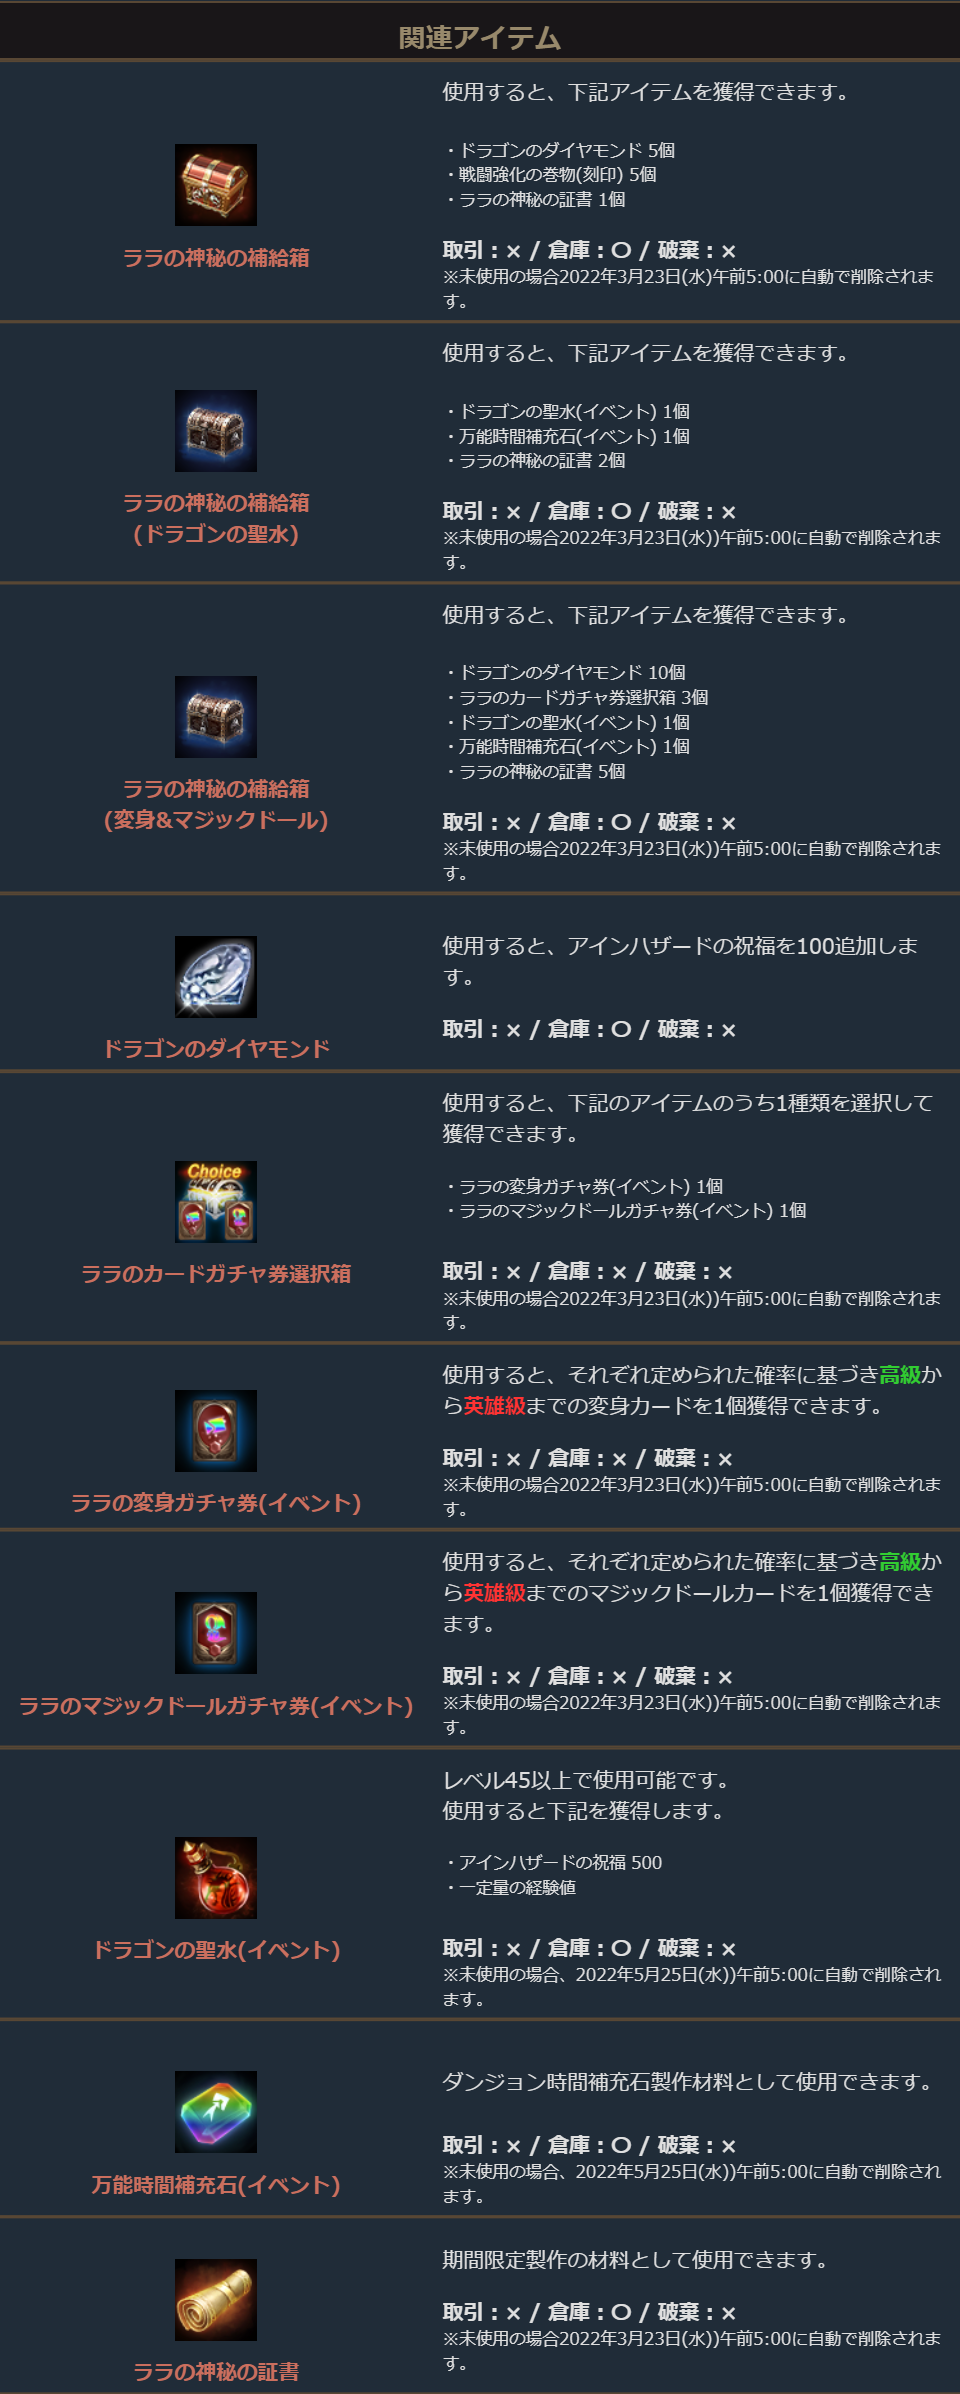The height and width of the screenshot is (2394, 960).
Task: Click the red treasure chest ララの神秘の補給箱 icon
Action: click(x=216, y=185)
